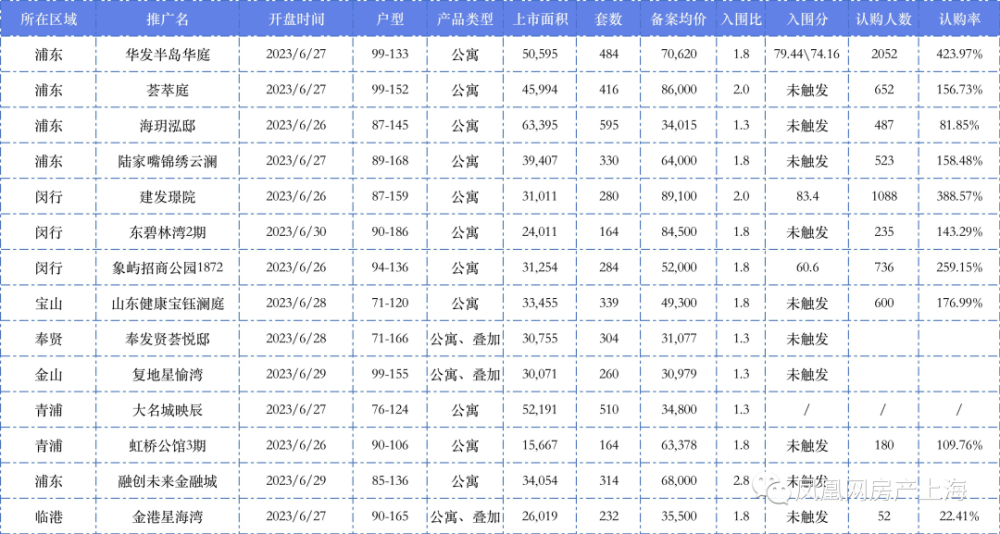Select the 象屿招商公园1872 project name cell

pyautogui.click(x=168, y=269)
